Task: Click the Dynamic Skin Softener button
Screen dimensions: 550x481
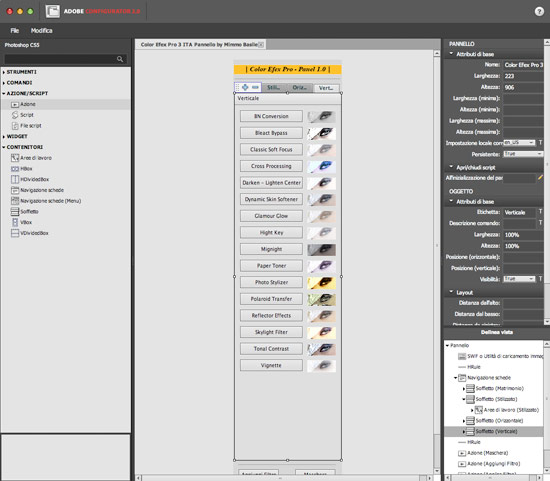Action: [x=271, y=199]
